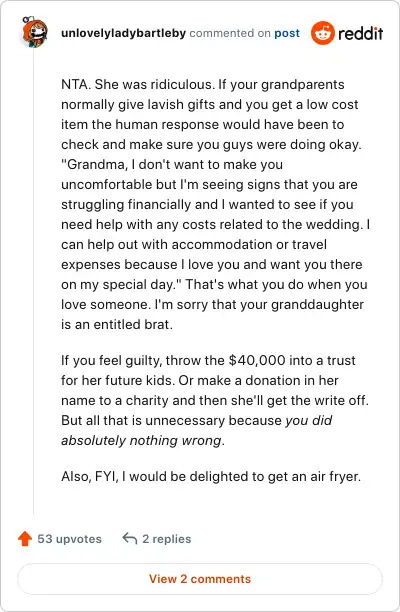Screen dimensions: 400x612
Task: Click the paragraph starting "NTA. She was ridiculous"
Action: (x=215, y=205)
